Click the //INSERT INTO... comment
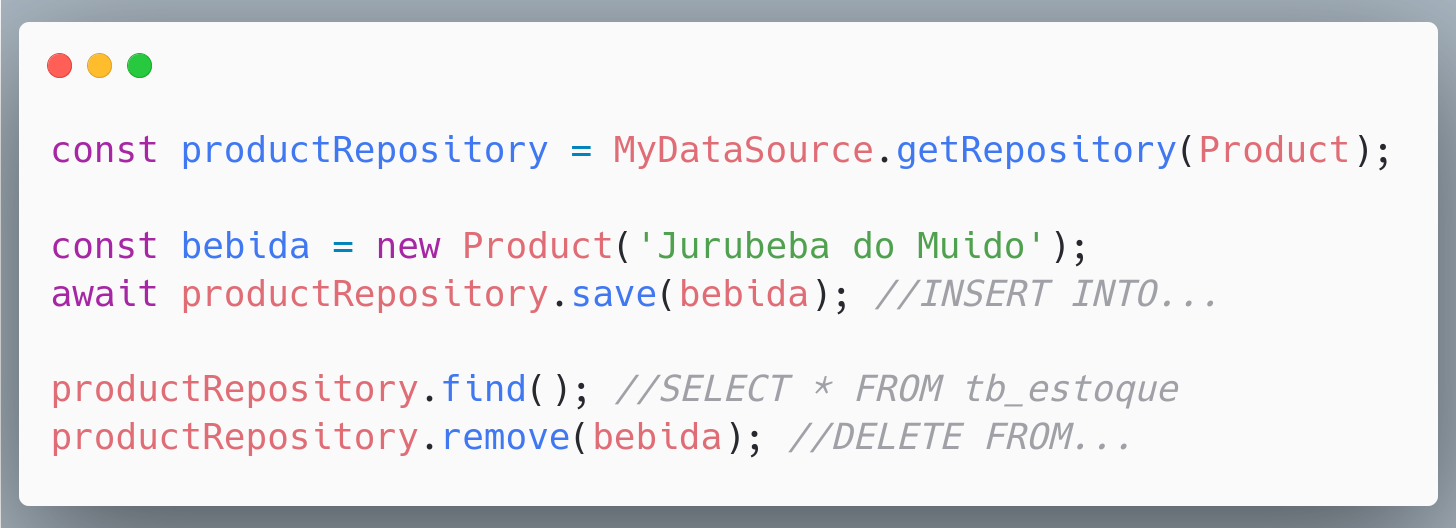Viewport: 1456px width, 528px height. click(x=1046, y=294)
